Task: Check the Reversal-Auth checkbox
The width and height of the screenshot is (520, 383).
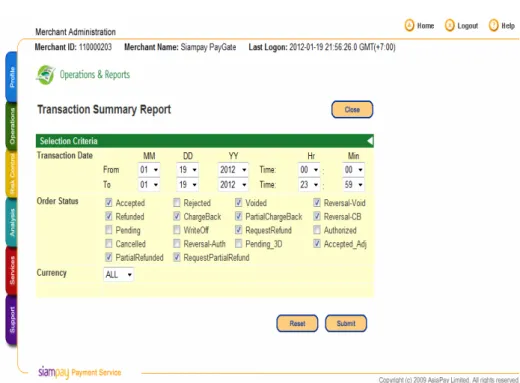Action: [177, 244]
